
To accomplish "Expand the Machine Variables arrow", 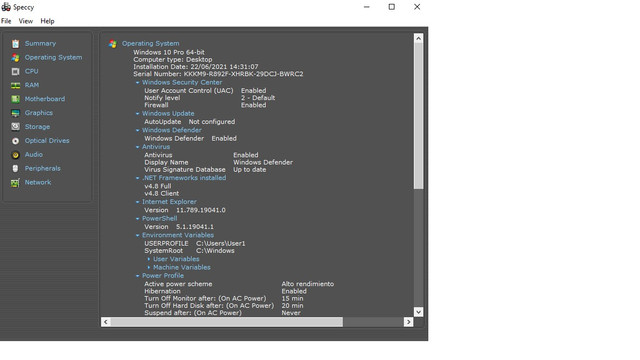I will [149, 267].
